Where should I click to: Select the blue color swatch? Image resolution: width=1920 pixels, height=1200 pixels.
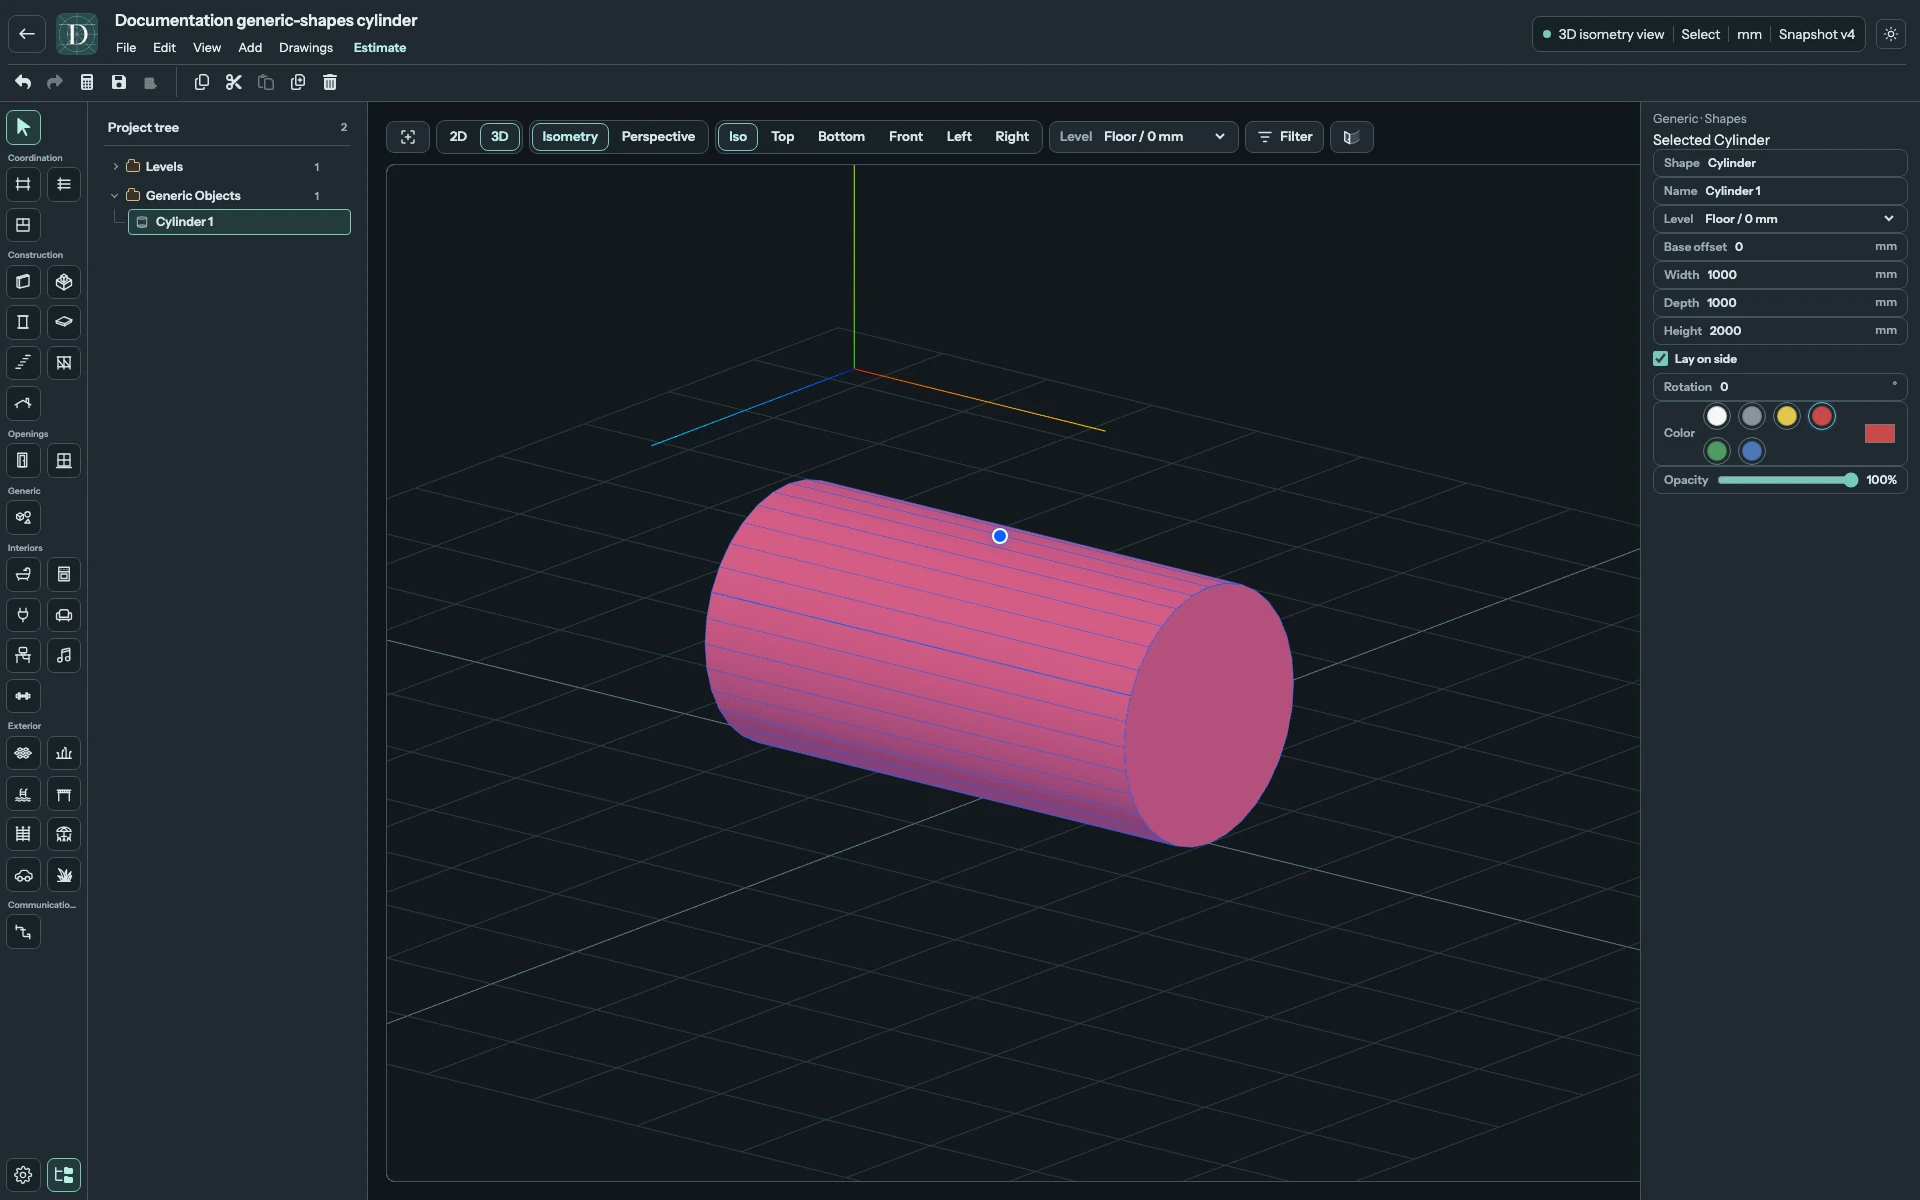(1752, 451)
